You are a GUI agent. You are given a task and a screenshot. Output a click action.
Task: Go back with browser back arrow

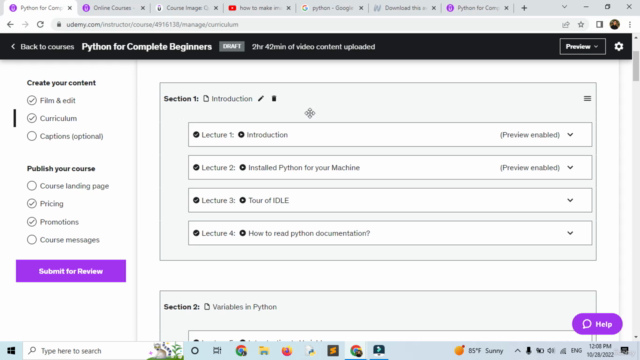[x=10, y=24]
